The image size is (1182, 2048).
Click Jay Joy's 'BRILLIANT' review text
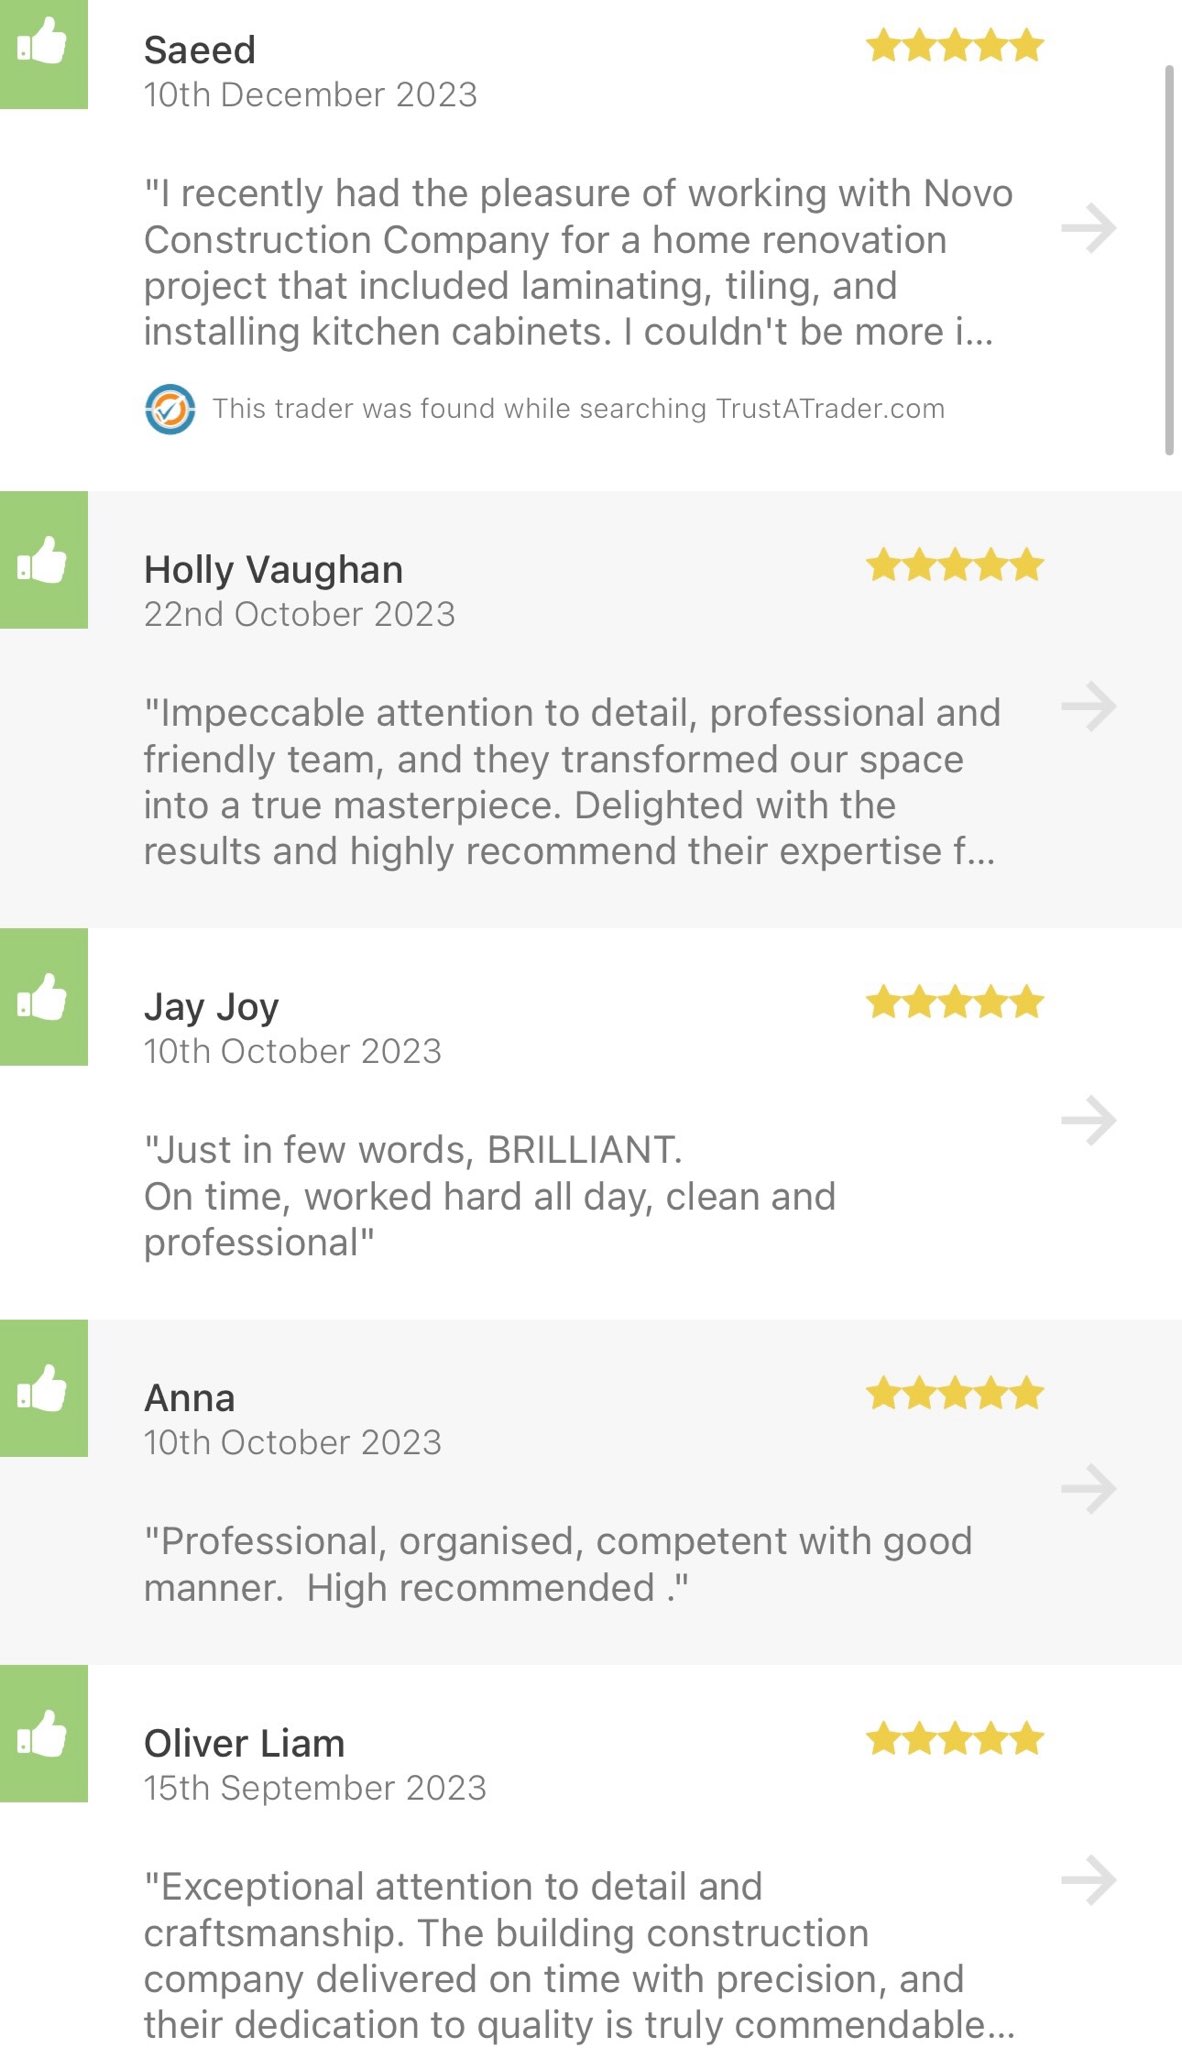tap(489, 1196)
